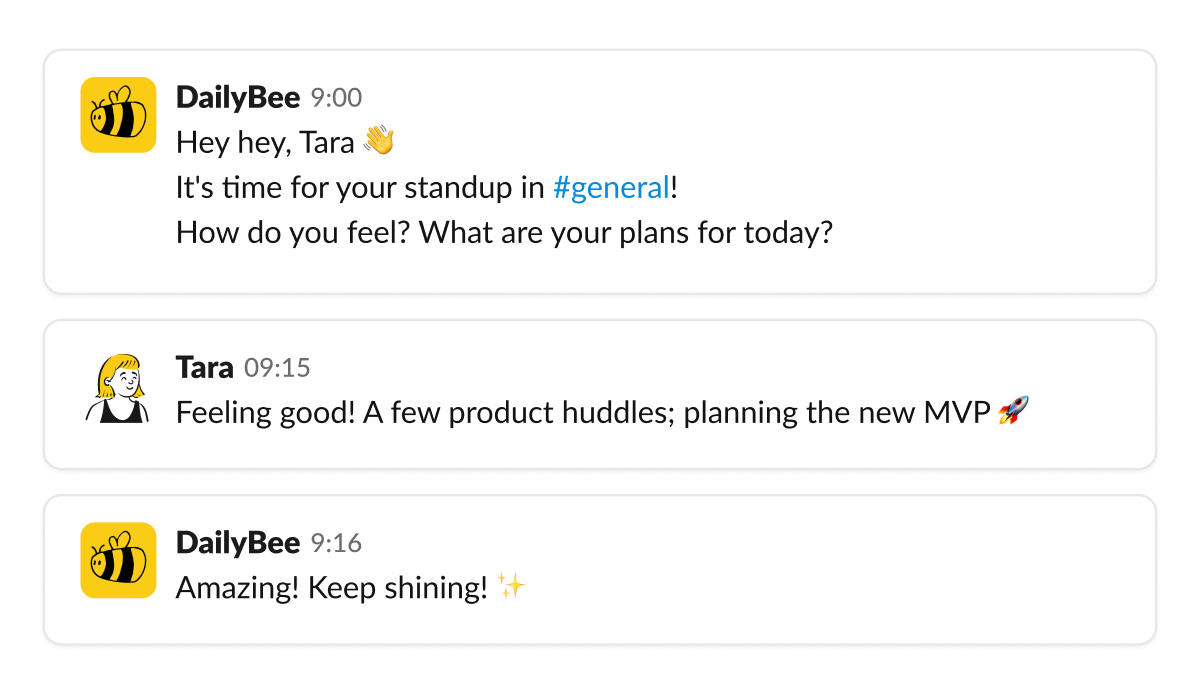Click the Tara sender name
The image size is (1200, 693).
click(205, 367)
